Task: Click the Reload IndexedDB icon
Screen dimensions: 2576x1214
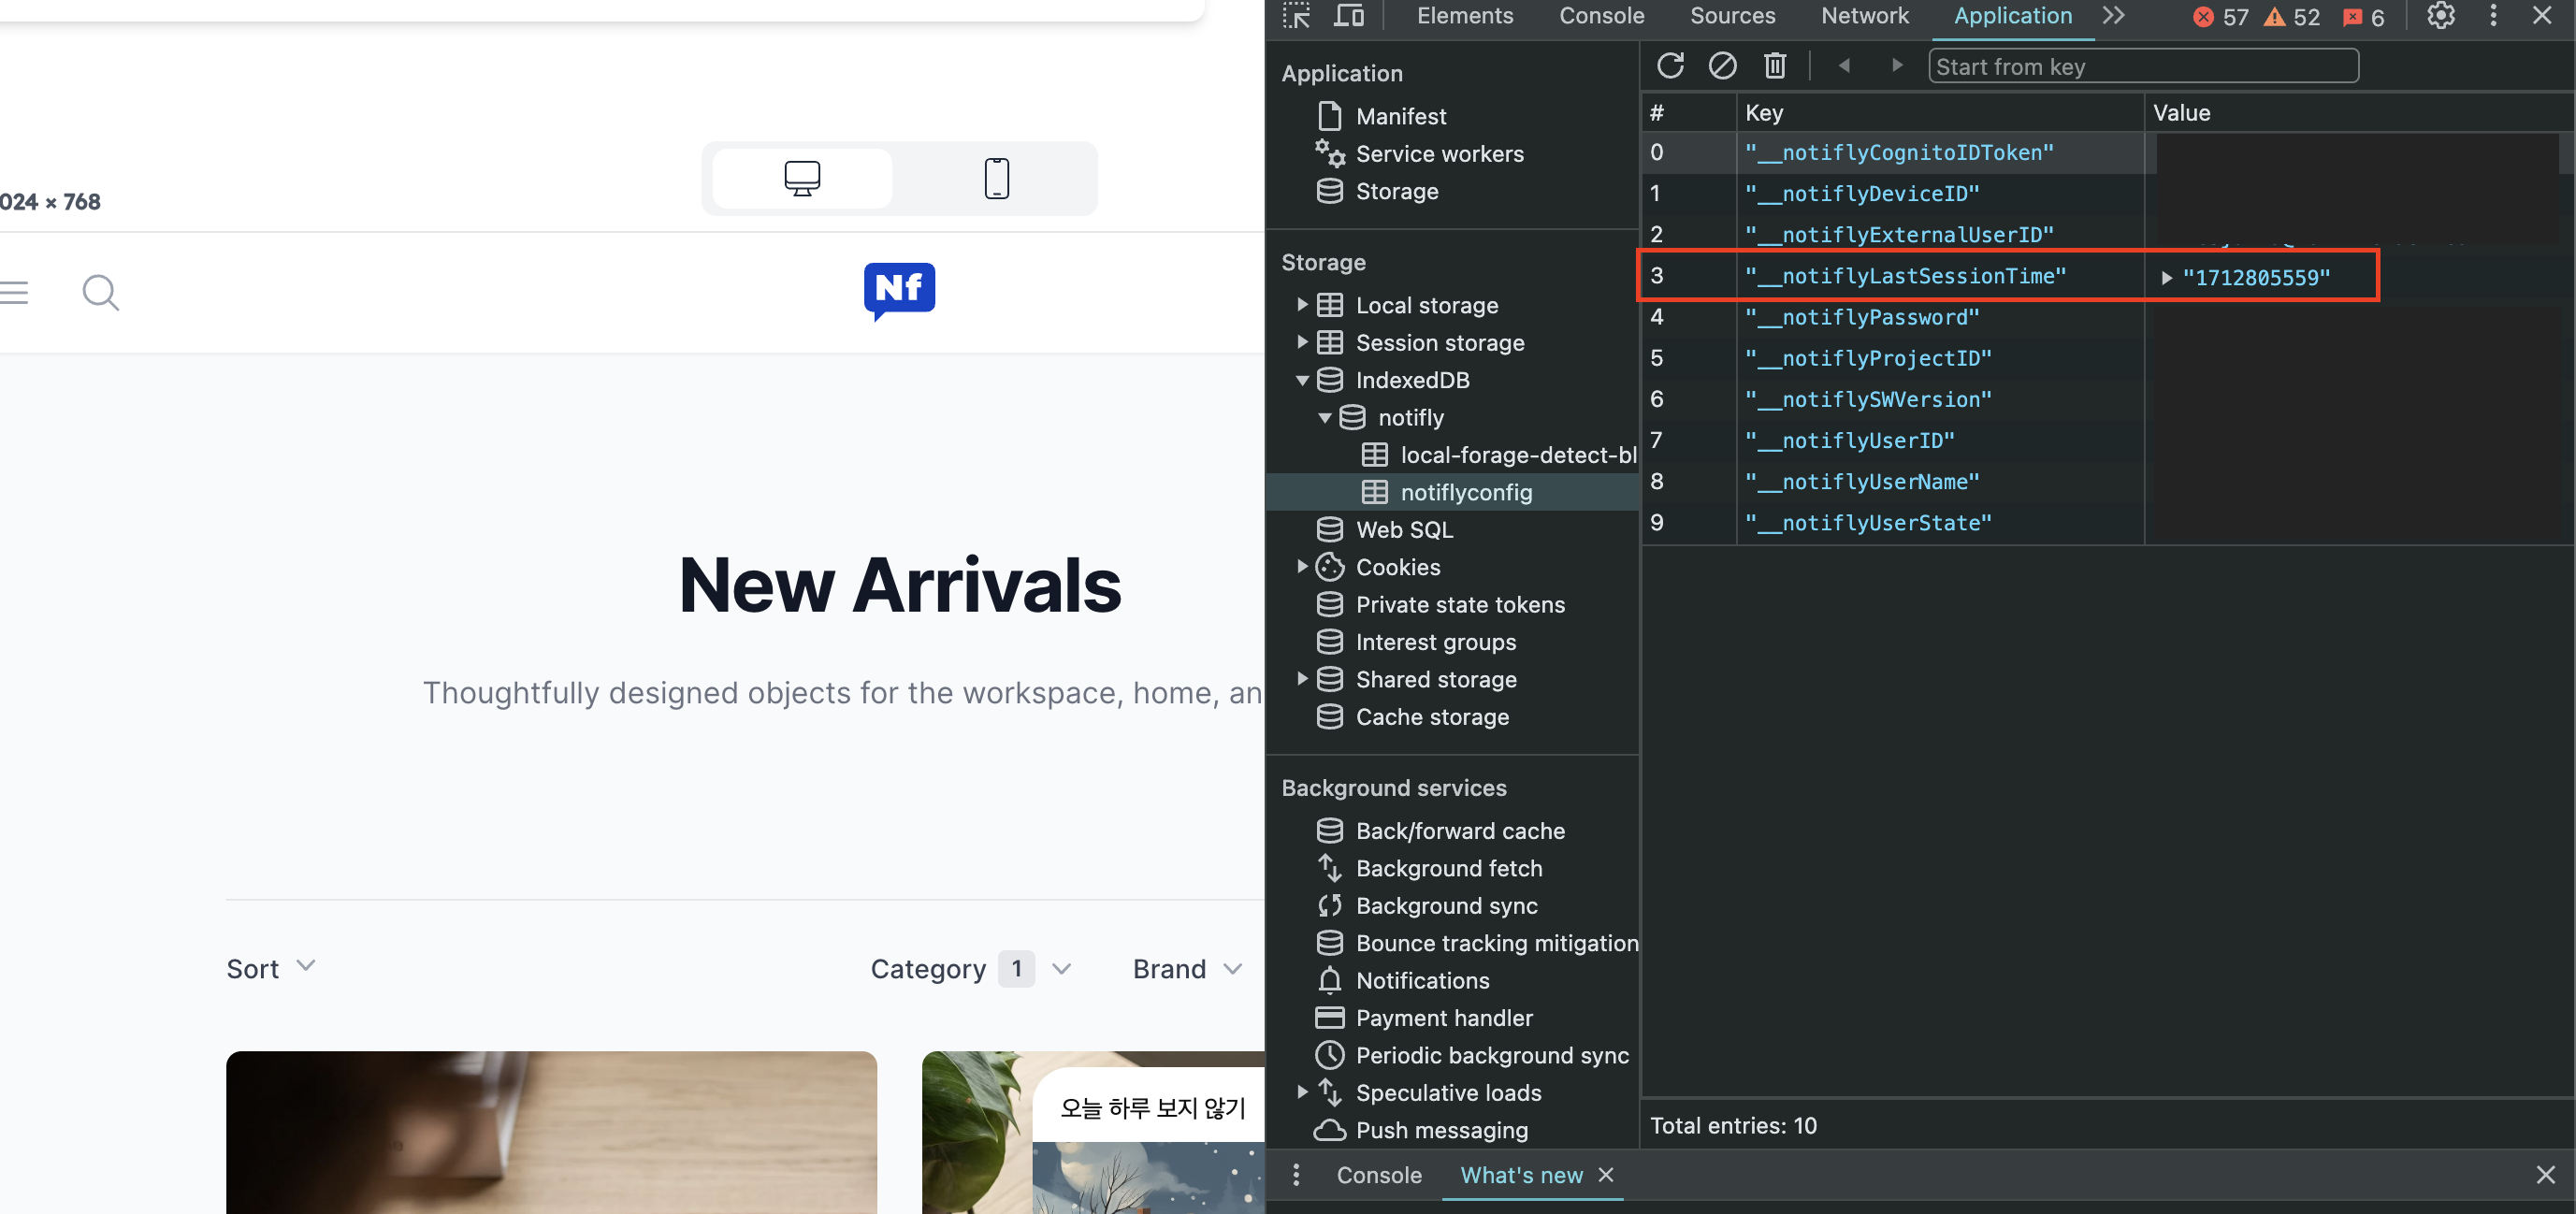Action: click(1669, 65)
